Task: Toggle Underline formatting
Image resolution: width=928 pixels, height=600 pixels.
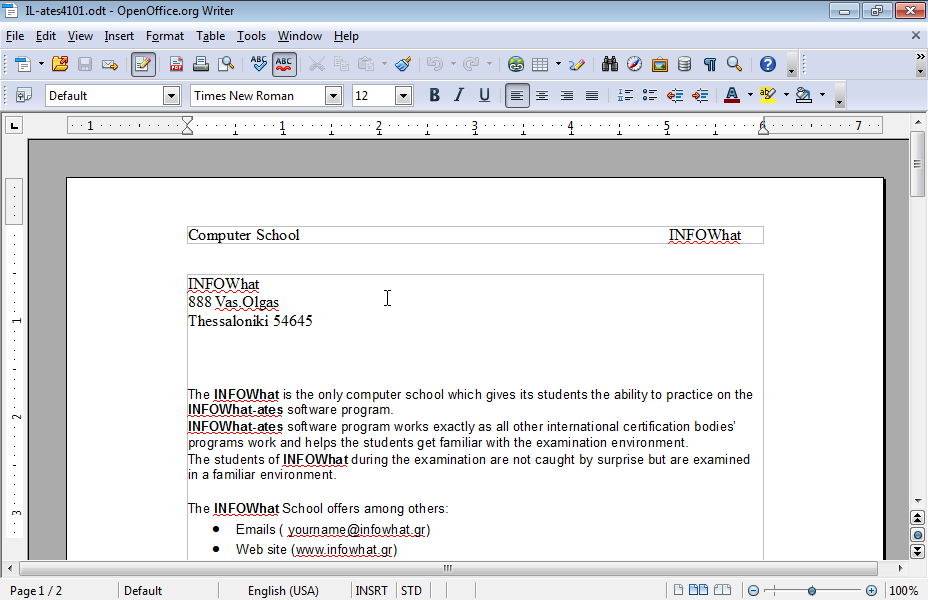Action: pyautogui.click(x=484, y=95)
